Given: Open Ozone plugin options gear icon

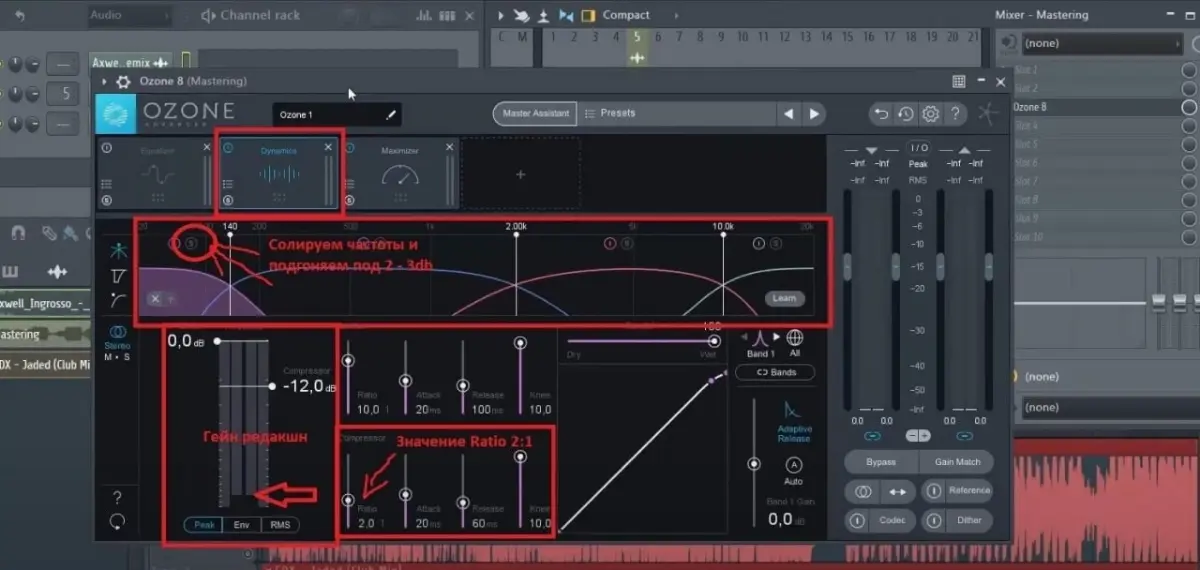Looking at the screenshot, I should coord(123,82).
